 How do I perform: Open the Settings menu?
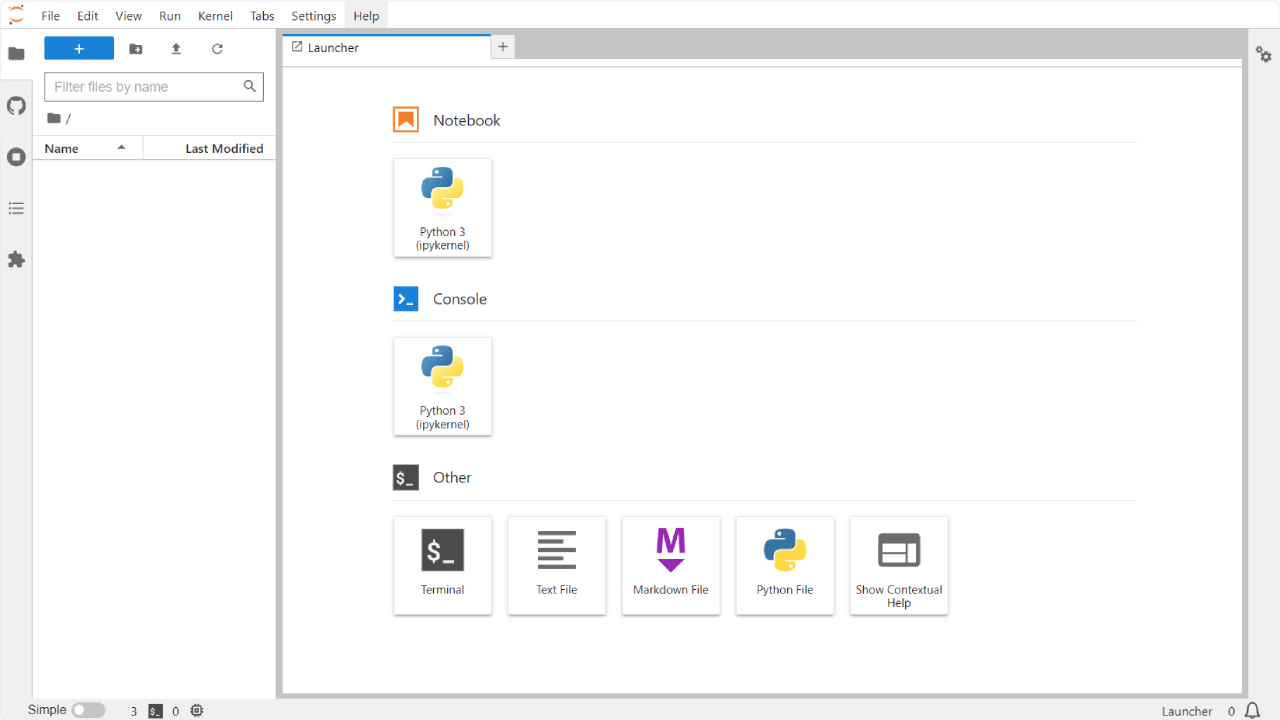pyautogui.click(x=313, y=16)
